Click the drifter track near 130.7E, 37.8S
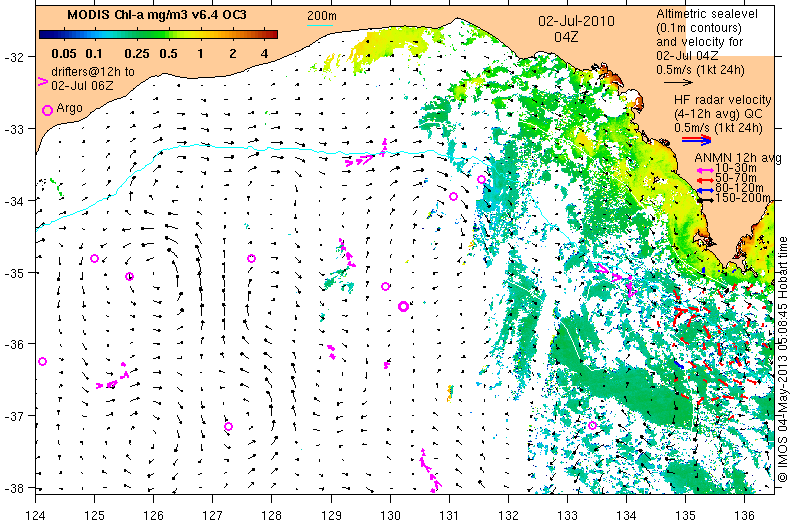The width and height of the screenshot is (800, 520). (430, 471)
